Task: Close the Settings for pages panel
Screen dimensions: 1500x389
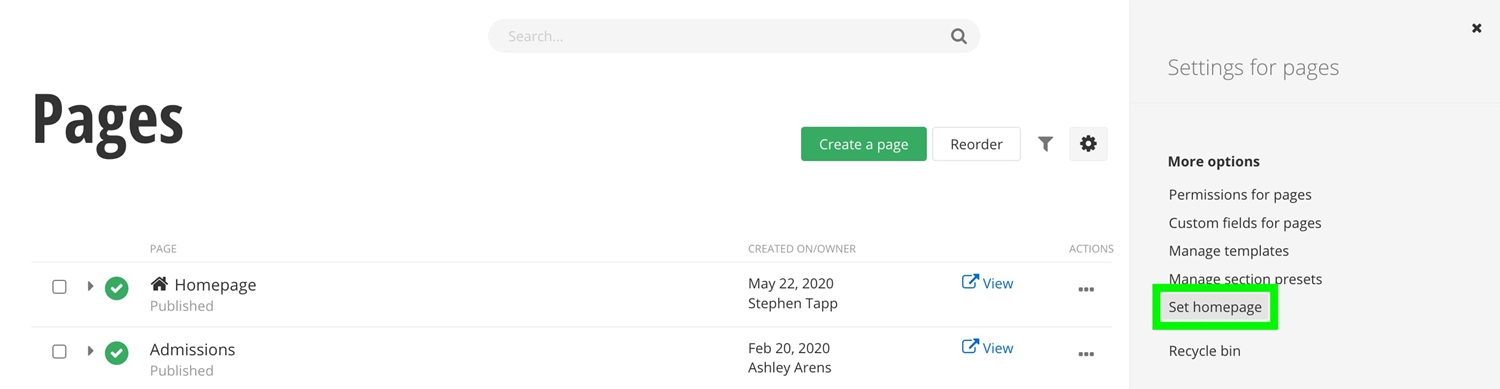Action: (1476, 28)
